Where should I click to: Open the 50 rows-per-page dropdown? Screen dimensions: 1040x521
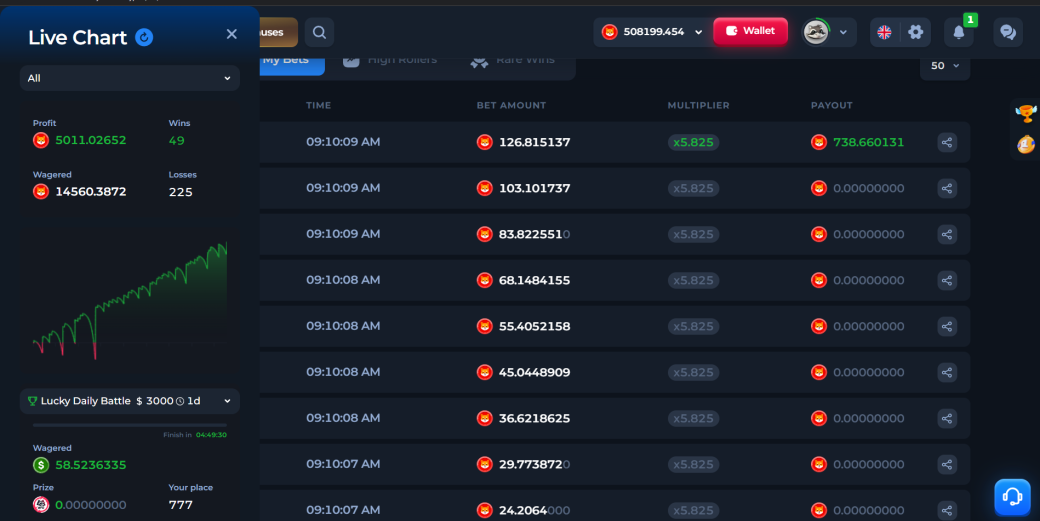(x=944, y=66)
